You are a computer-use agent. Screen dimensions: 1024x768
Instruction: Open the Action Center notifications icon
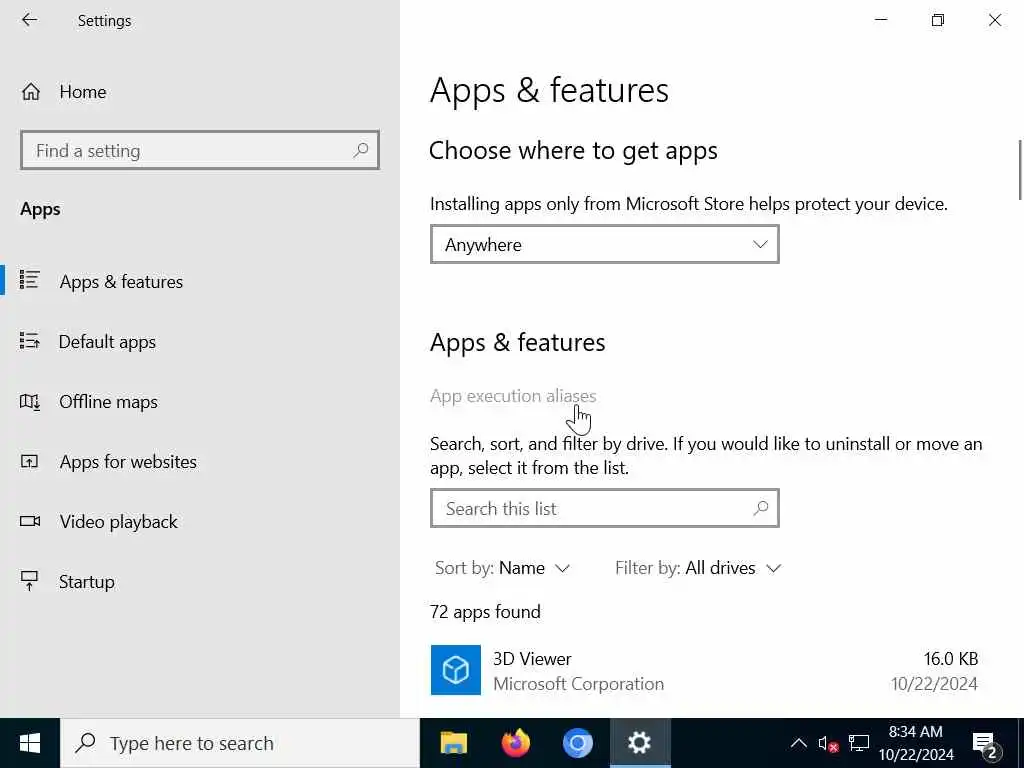click(x=986, y=744)
